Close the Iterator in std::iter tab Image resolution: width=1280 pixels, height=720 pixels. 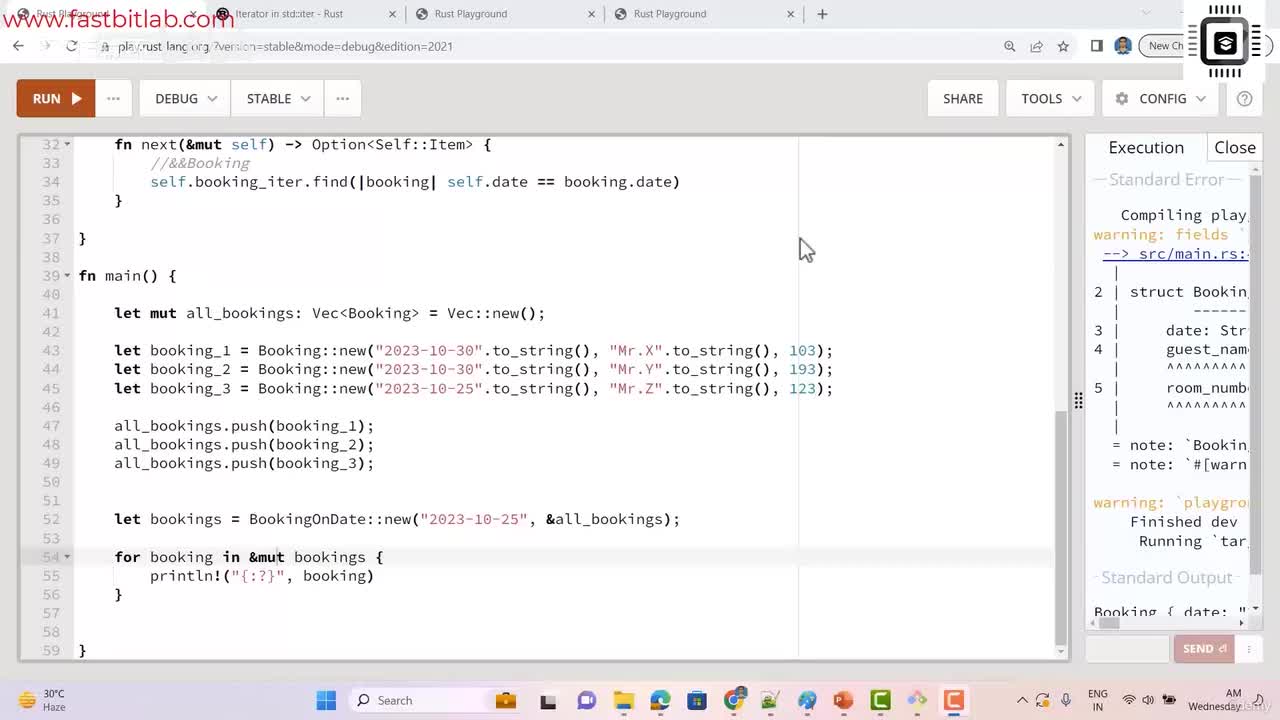pyautogui.click(x=391, y=14)
